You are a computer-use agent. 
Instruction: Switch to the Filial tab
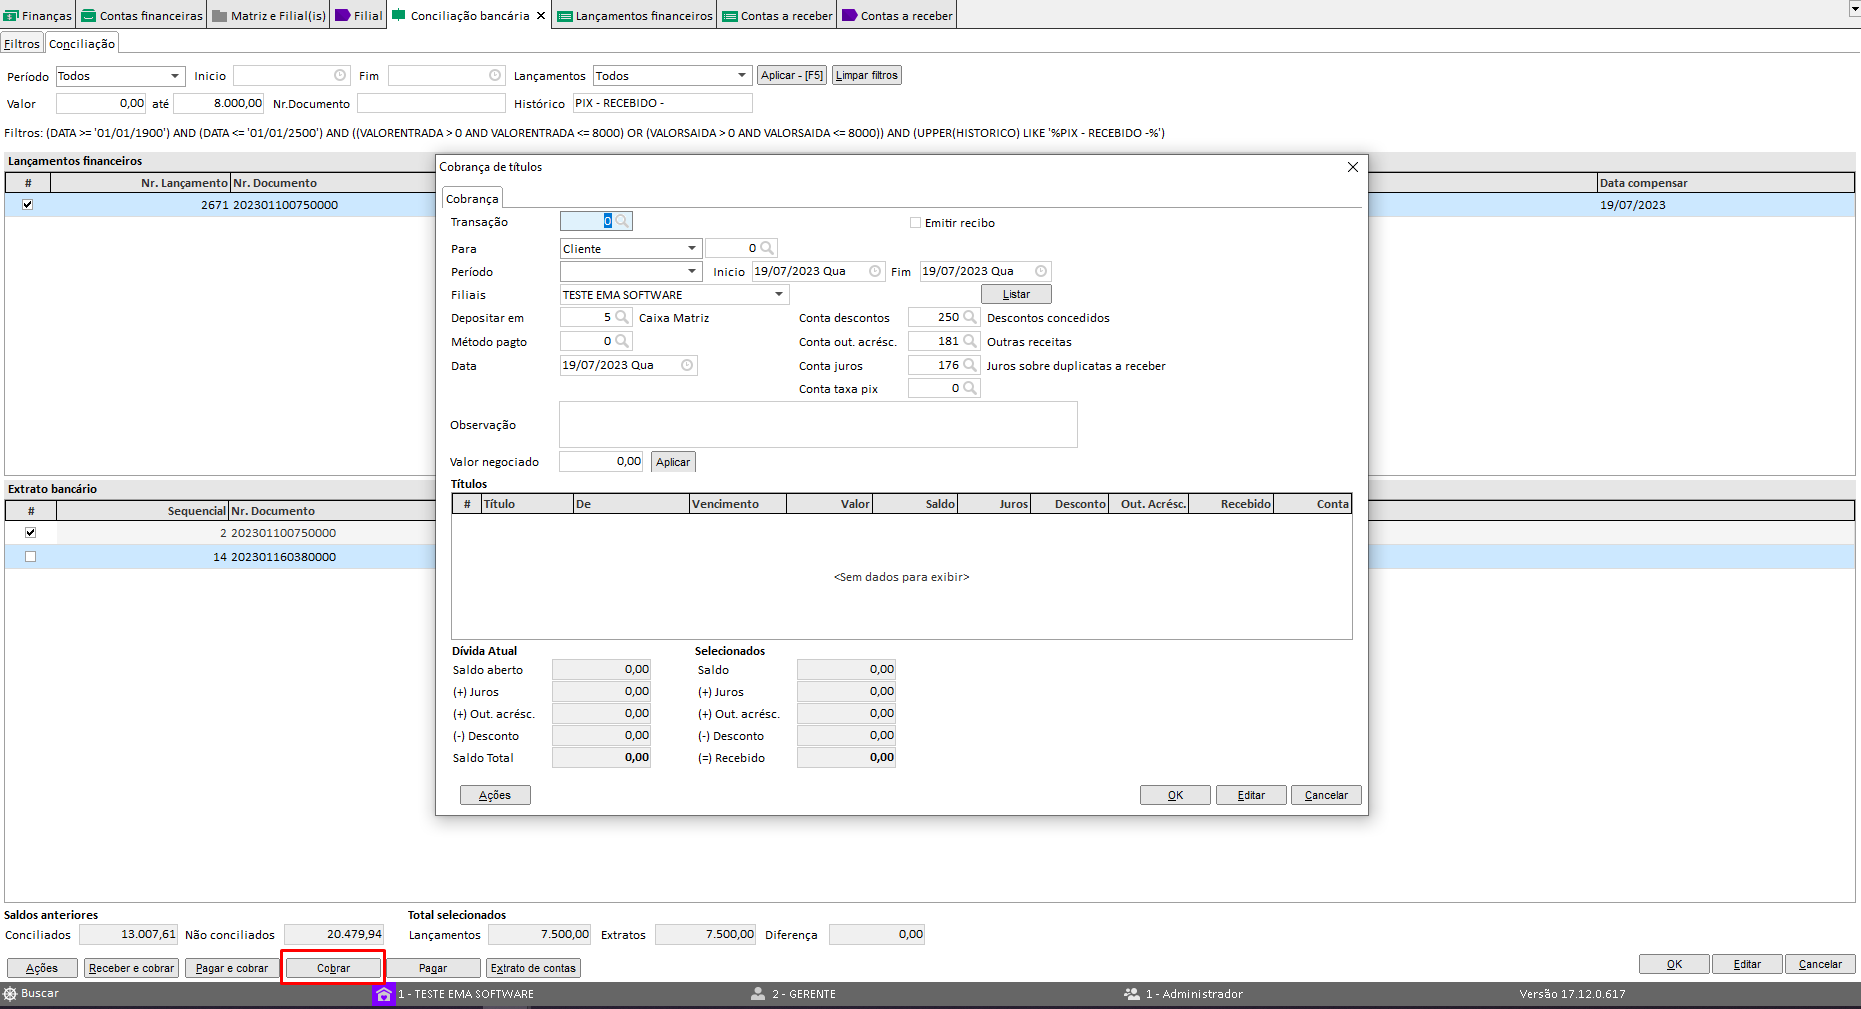coord(359,15)
